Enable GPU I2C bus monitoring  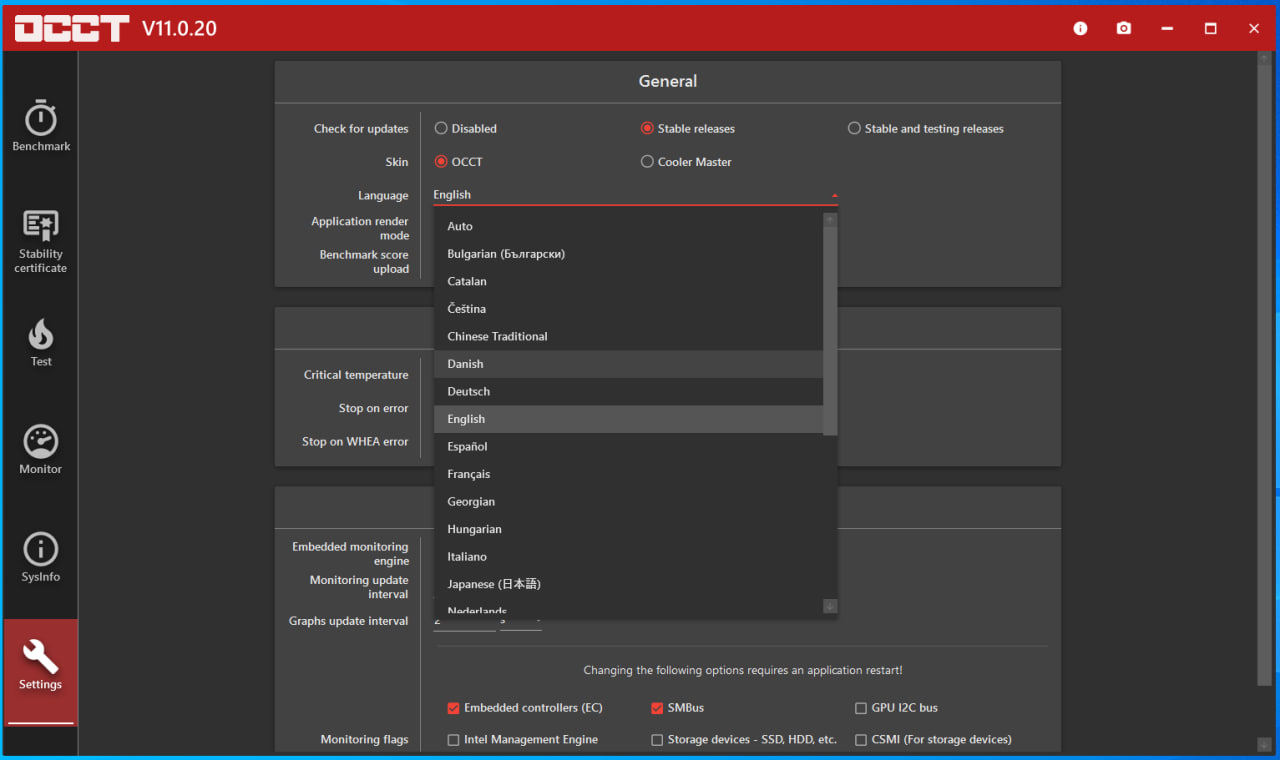tap(861, 708)
